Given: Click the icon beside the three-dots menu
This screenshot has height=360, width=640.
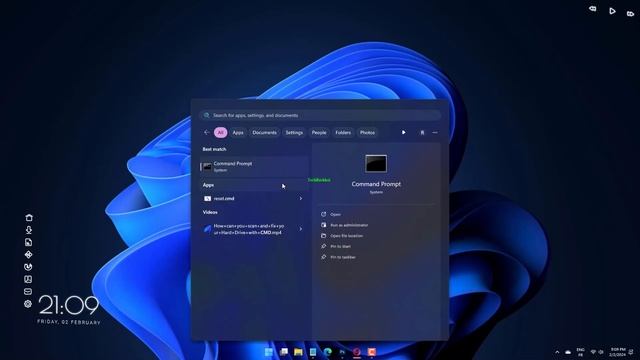Looking at the screenshot, I should point(422,133).
